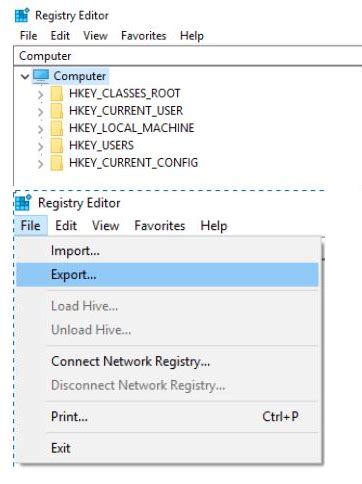Select the HKEY_LOCAL_MACHINE label
This screenshot has width=362, height=484.
pyautogui.click(x=132, y=128)
